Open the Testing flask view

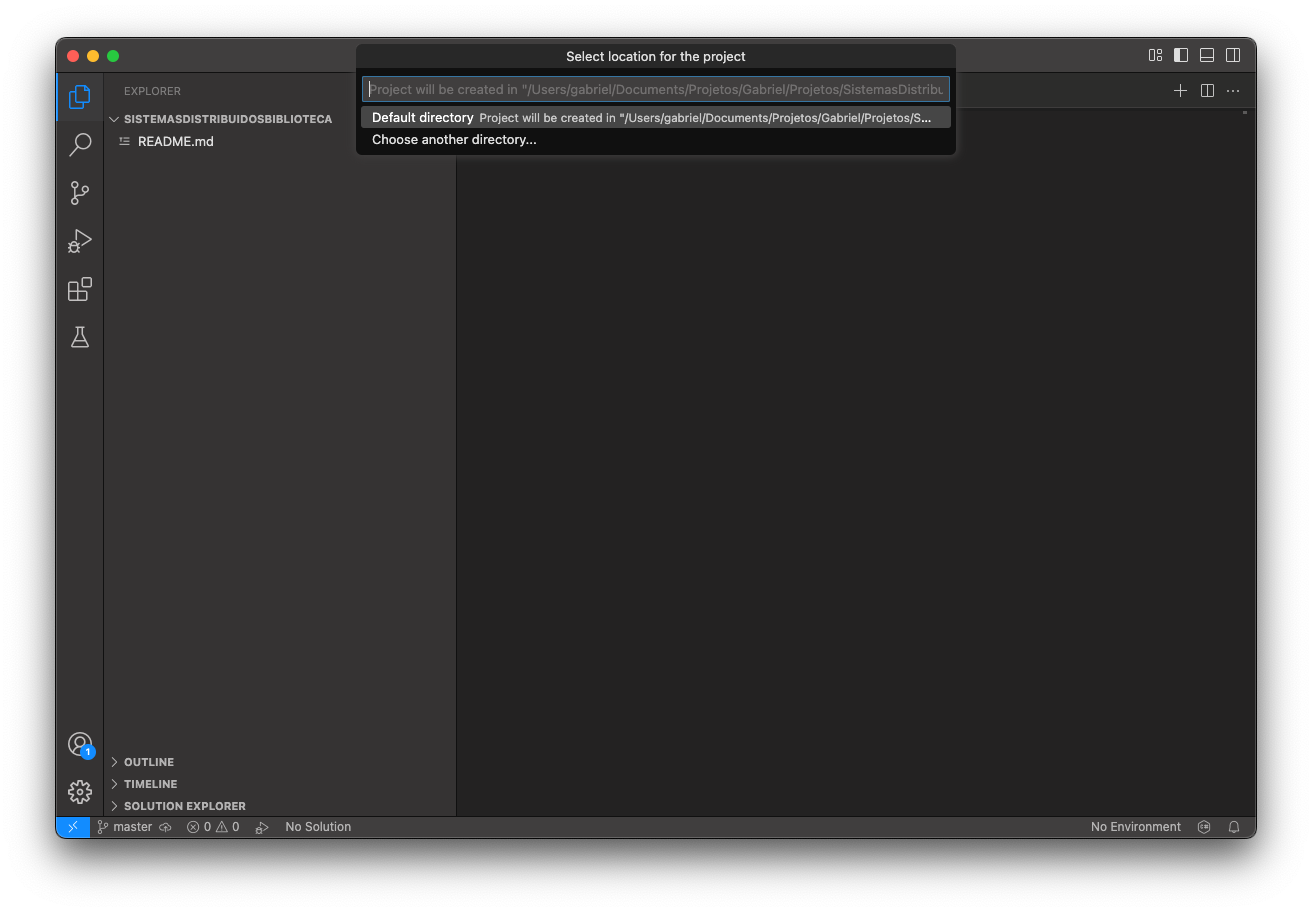(80, 338)
